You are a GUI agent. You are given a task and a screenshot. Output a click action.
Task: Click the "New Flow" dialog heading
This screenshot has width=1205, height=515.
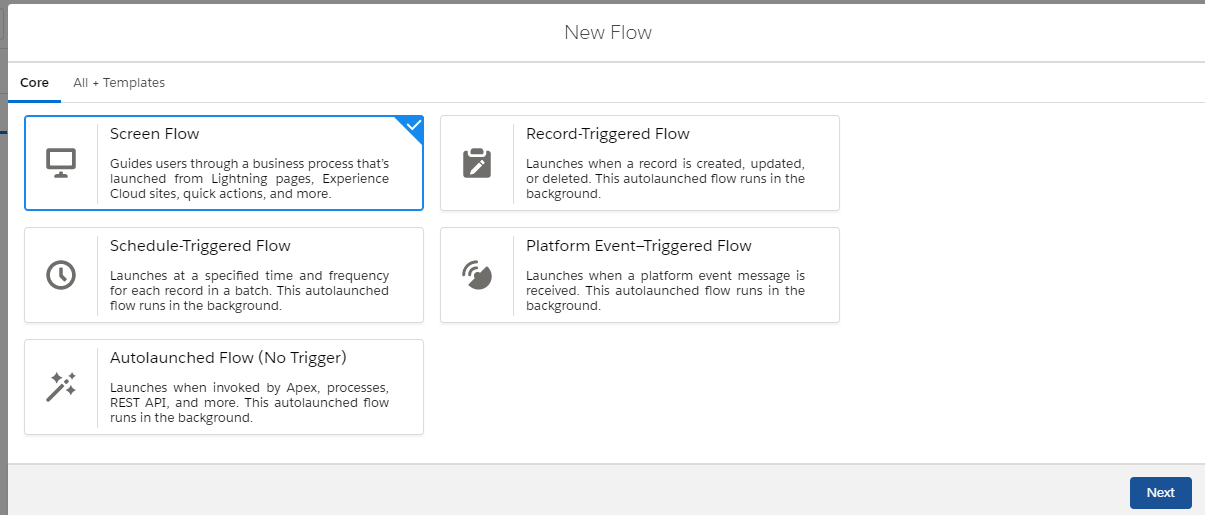607,33
